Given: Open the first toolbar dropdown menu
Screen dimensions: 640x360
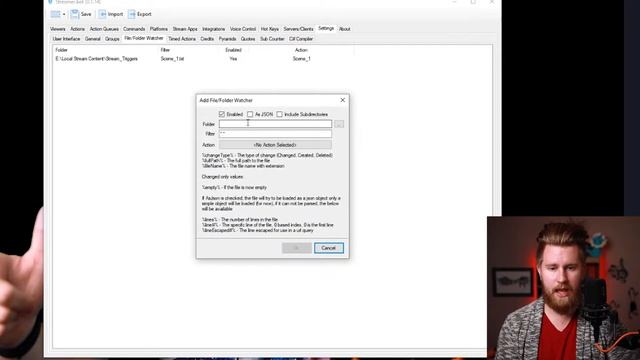Looking at the screenshot, I should click(58, 14).
